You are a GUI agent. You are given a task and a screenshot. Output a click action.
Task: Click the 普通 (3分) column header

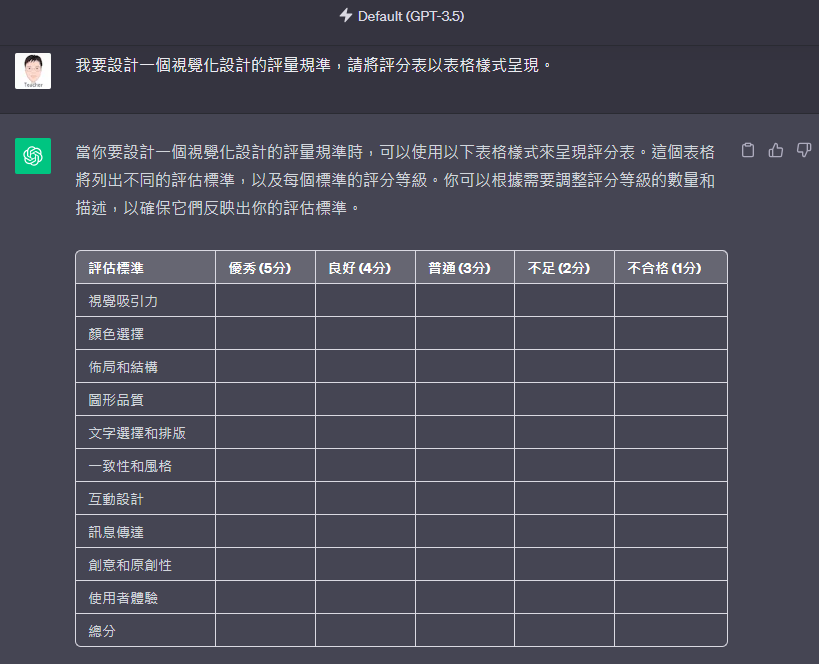[459, 268]
